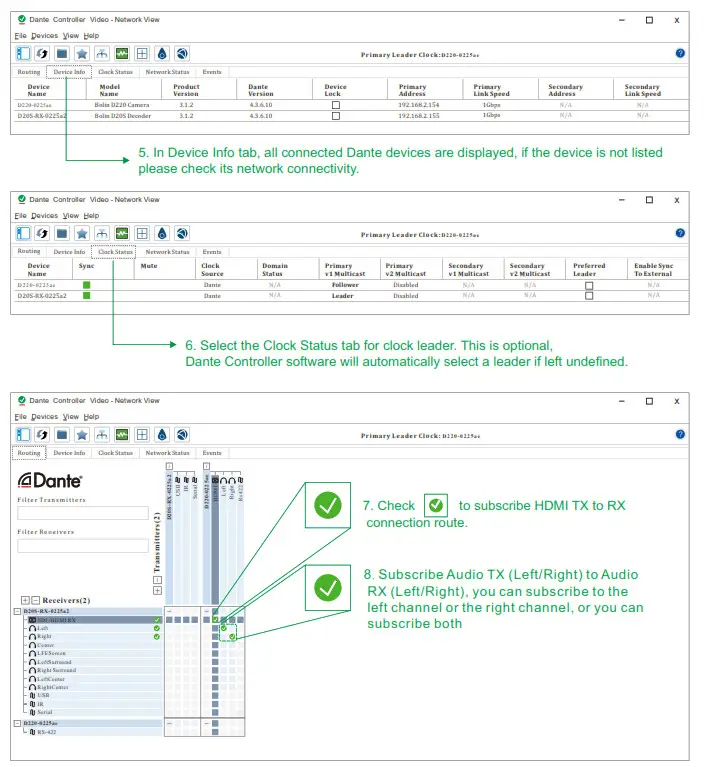
Task: Click network tree icon in Routing window toolbar
Action: tap(102, 434)
